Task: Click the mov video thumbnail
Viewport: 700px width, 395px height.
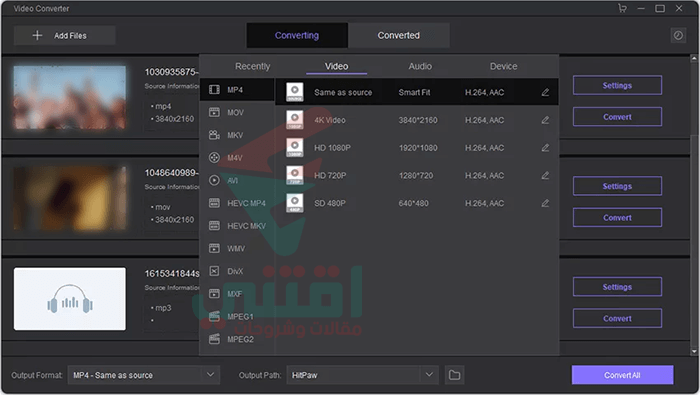Action: (70, 198)
